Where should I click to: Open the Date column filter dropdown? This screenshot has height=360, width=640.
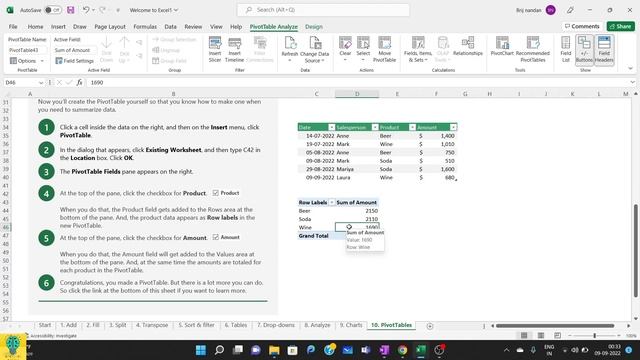[331, 127]
